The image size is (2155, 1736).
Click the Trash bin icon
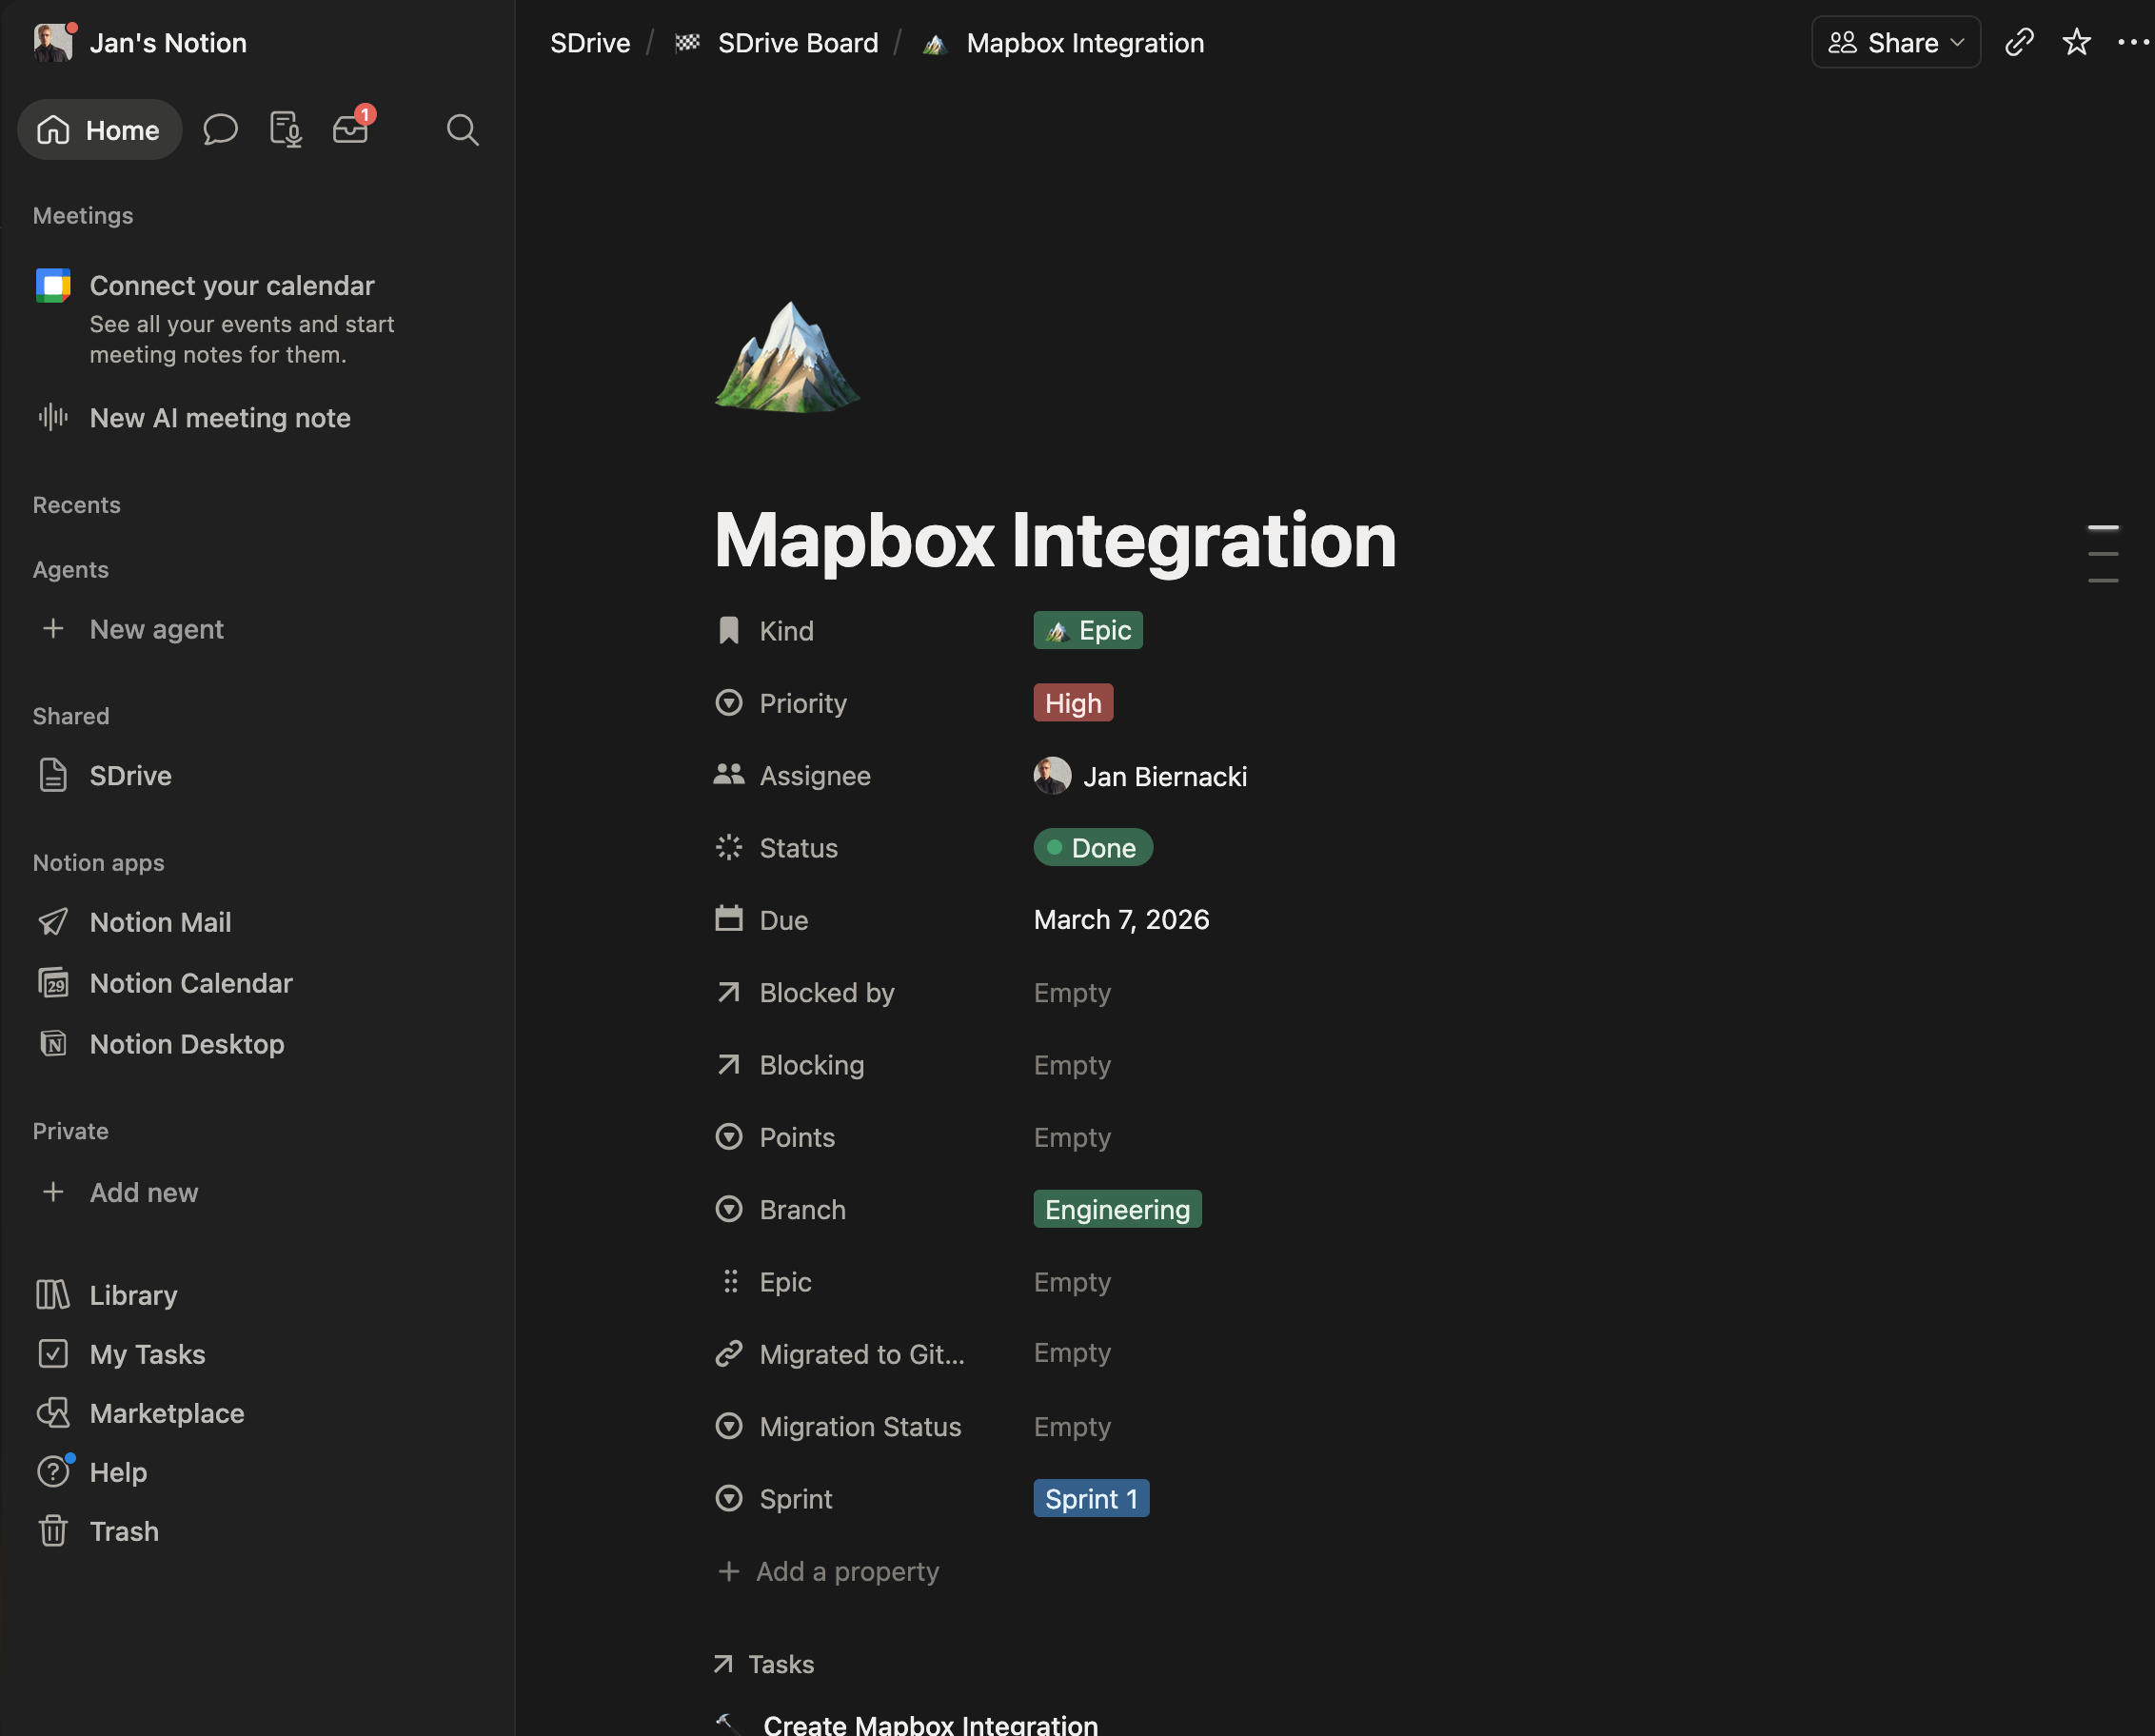pos(53,1531)
